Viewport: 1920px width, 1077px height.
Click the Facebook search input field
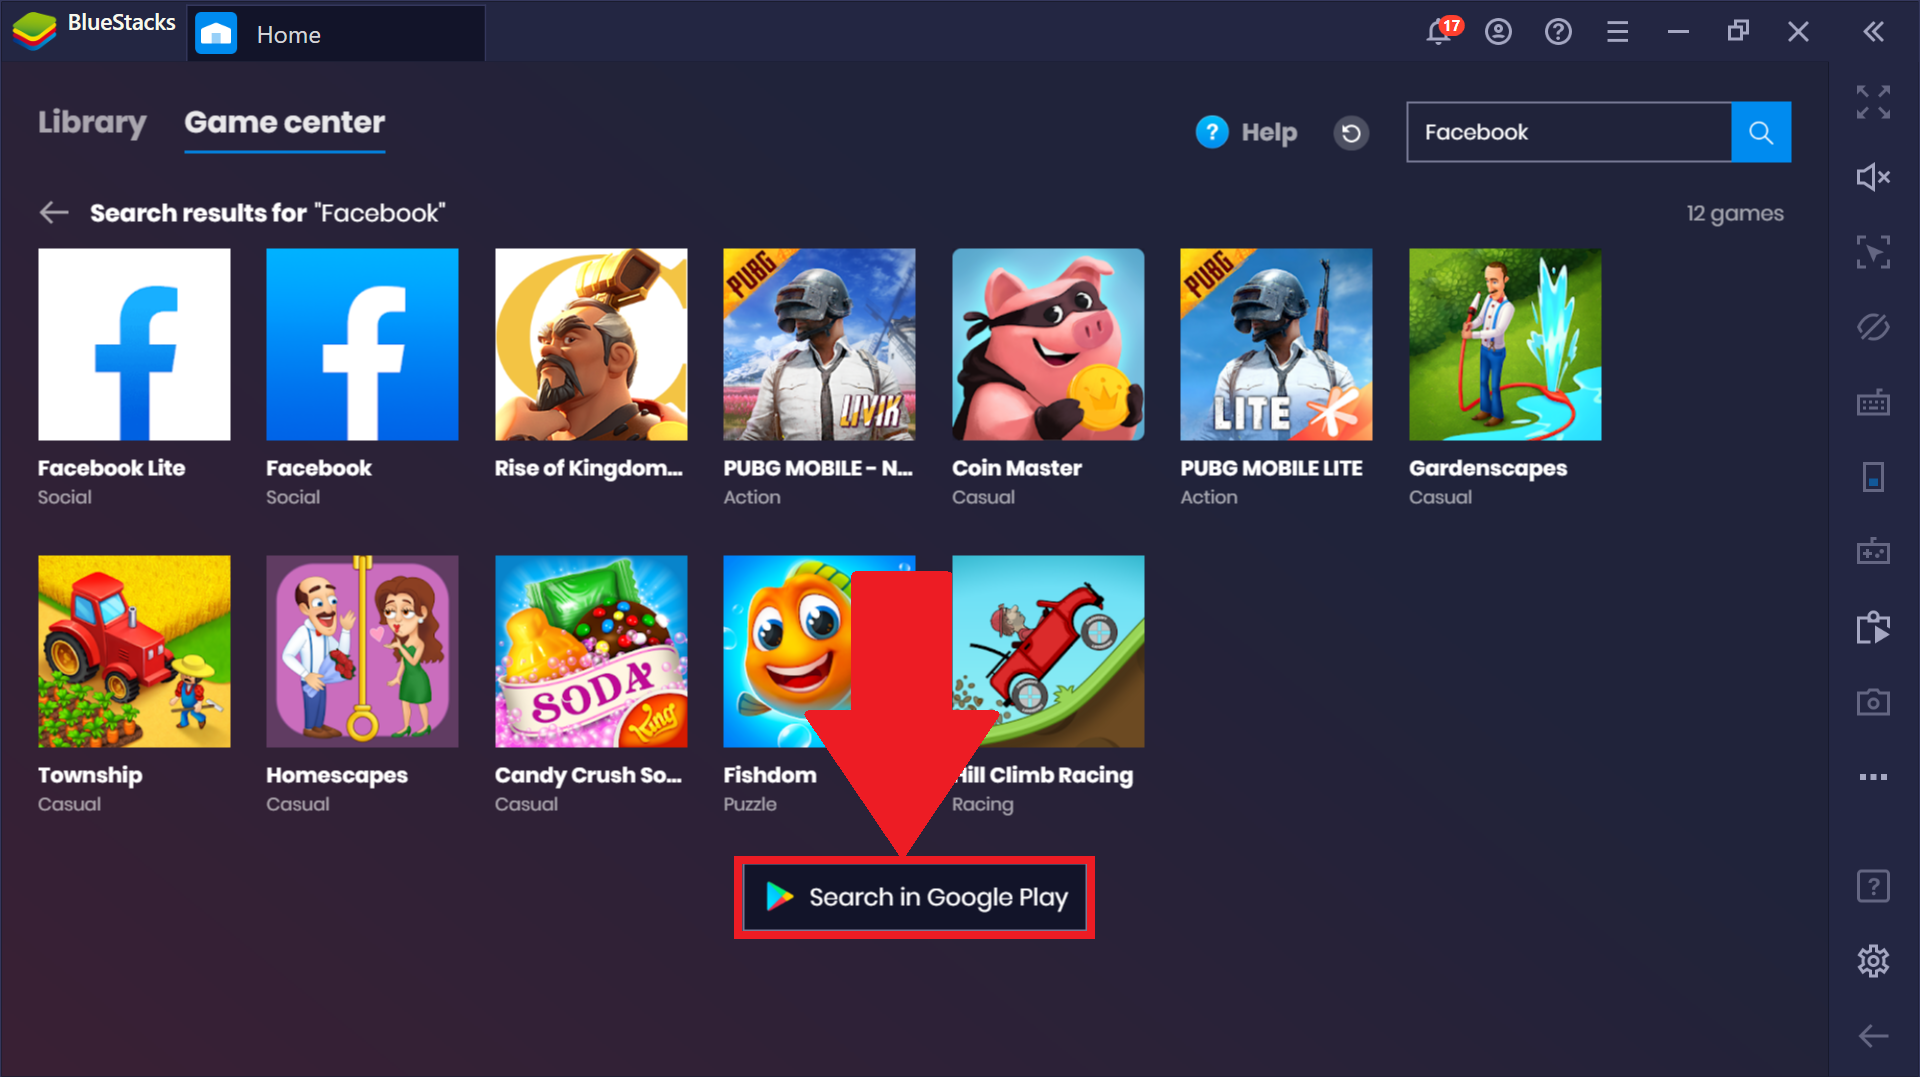tap(1569, 132)
